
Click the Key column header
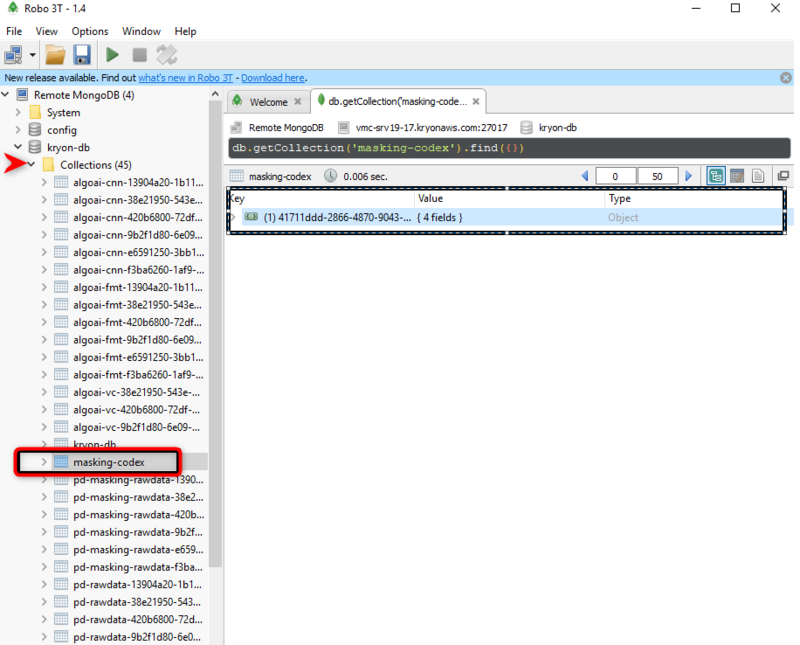tap(321, 199)
